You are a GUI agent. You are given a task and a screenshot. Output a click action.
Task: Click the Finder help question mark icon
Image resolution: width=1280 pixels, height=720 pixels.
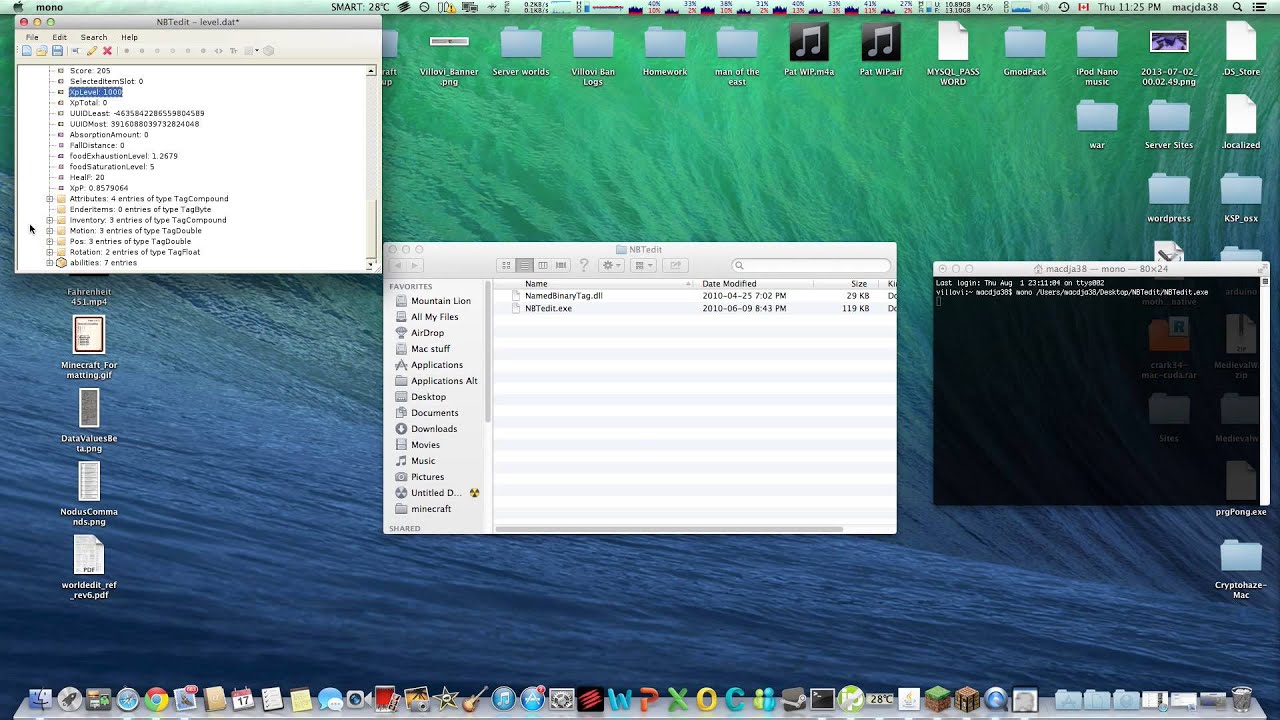(x=584, y=265)
